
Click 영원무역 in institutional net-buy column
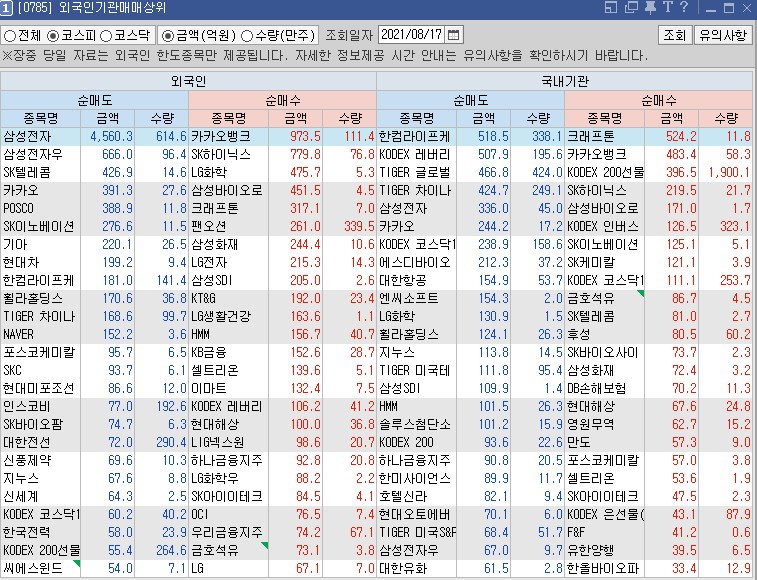click(591, 424)
